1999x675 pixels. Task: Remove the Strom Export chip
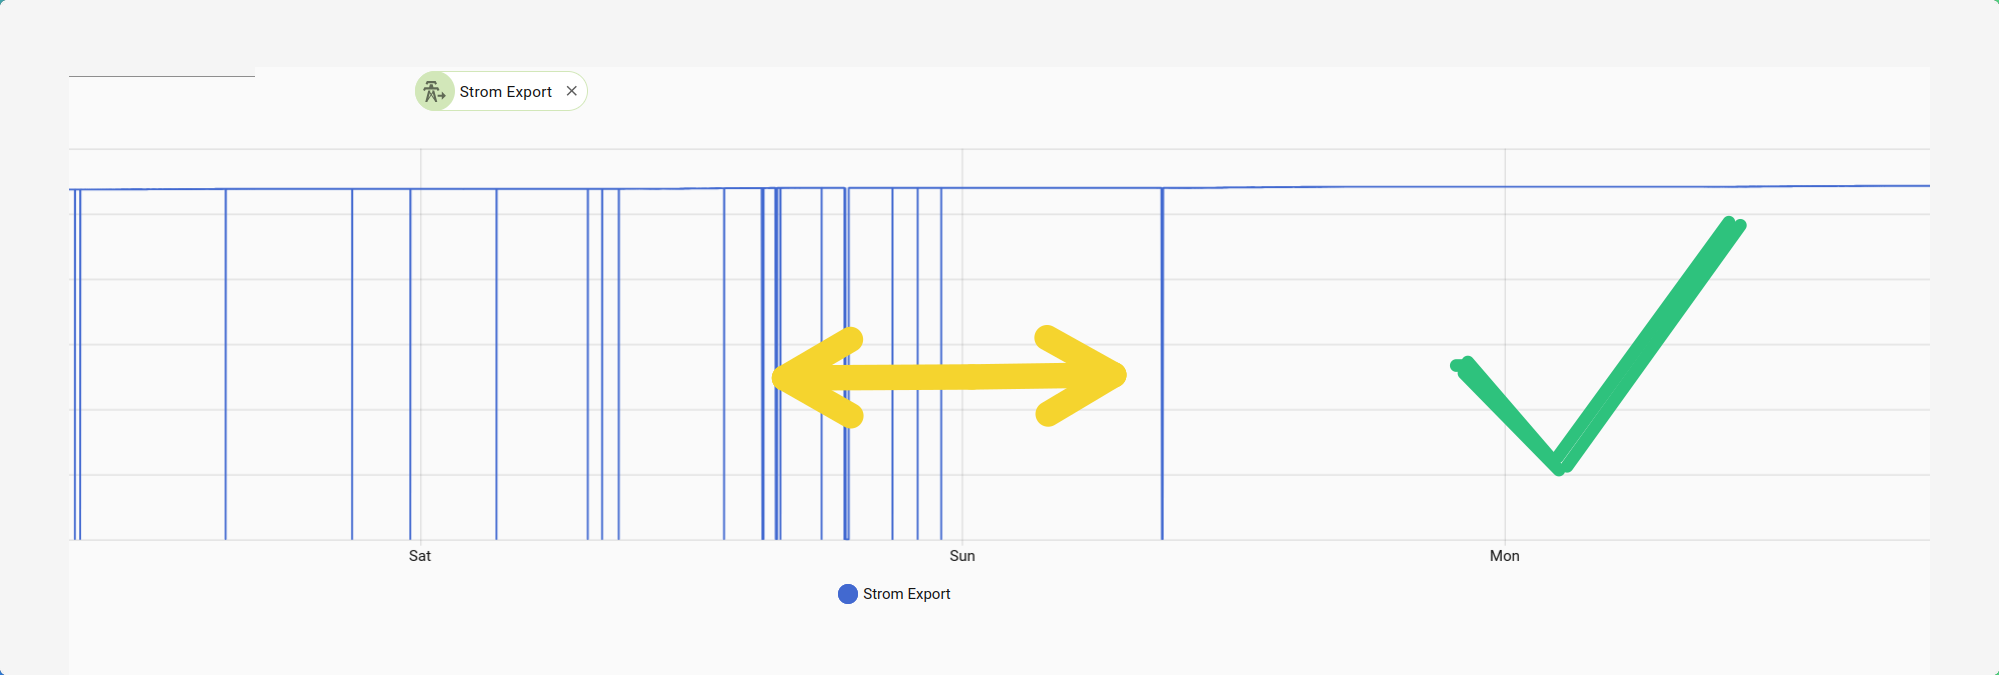[572, 91]
